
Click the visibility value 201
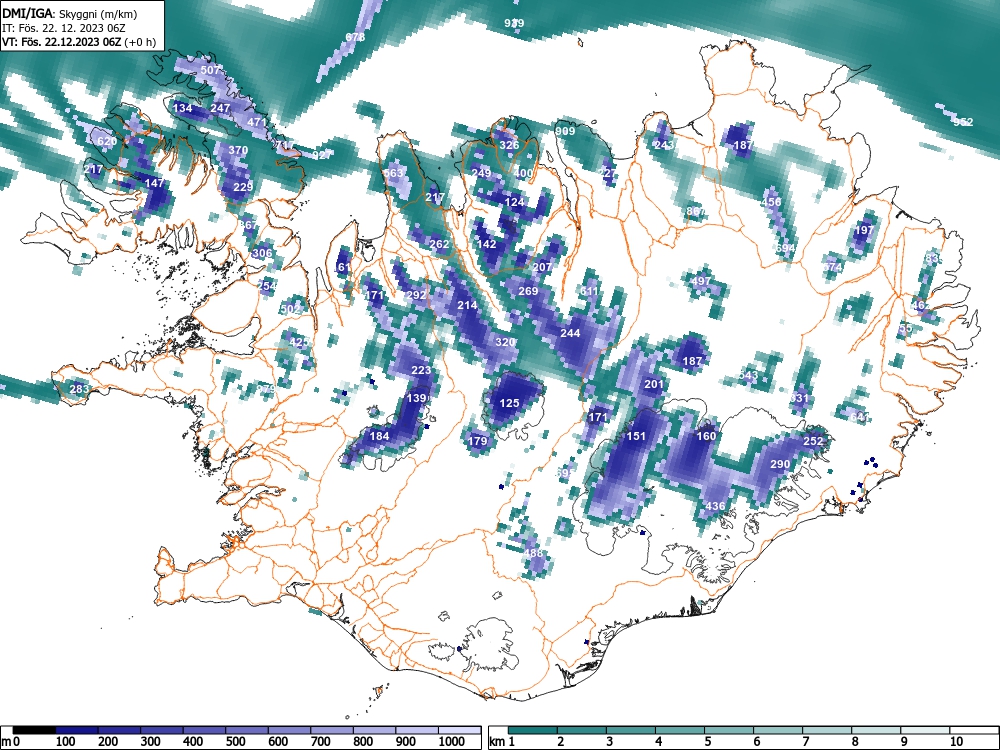coord(654,384)
